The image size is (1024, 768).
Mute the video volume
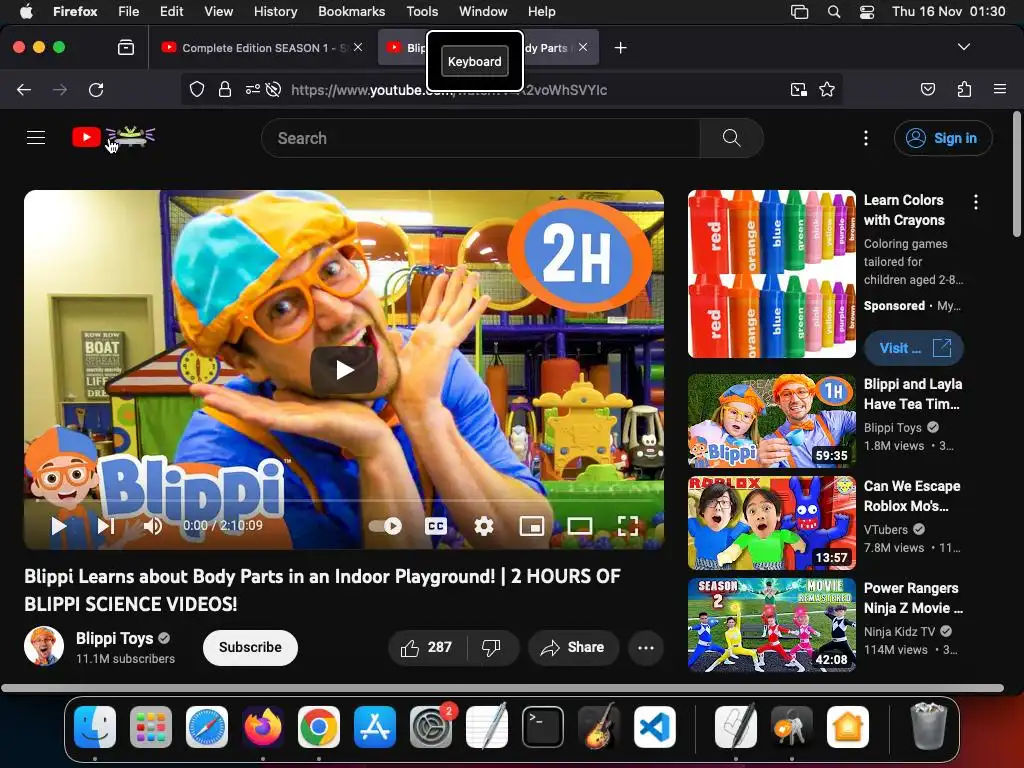point(153,526)
